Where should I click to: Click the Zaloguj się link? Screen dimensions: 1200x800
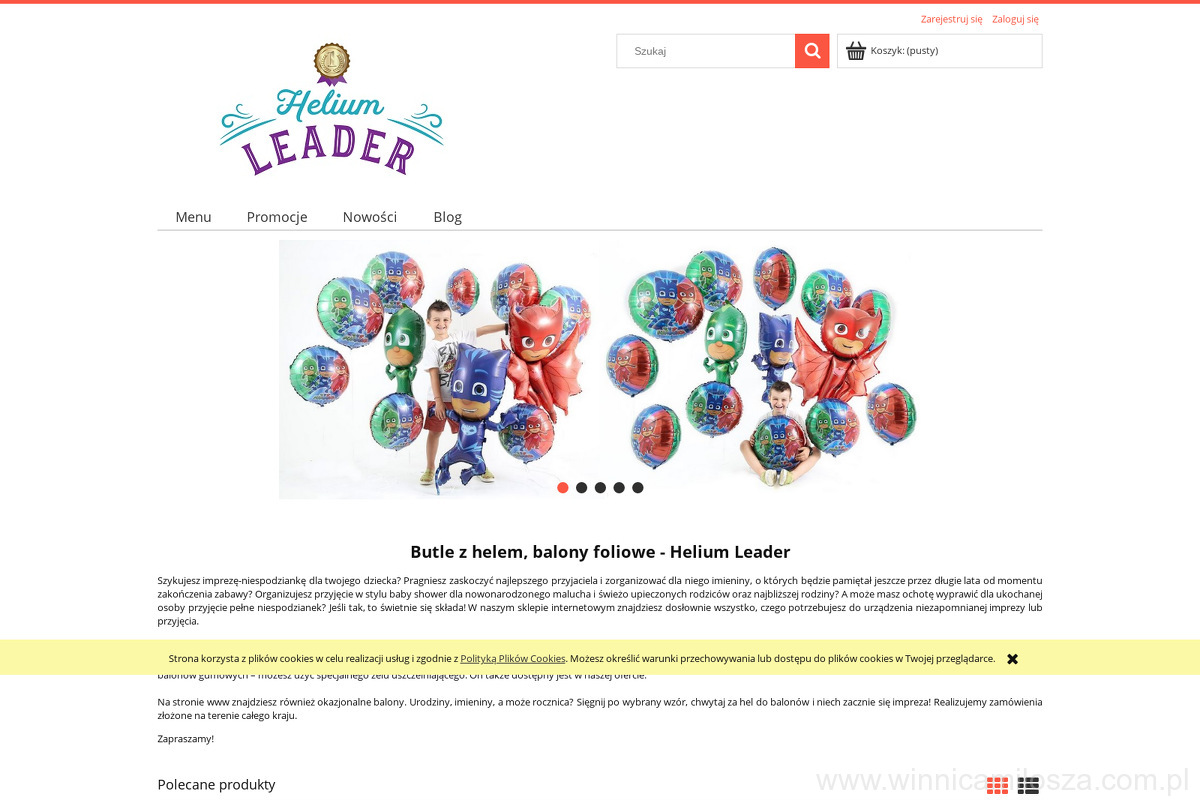(x=1015, y=19)
